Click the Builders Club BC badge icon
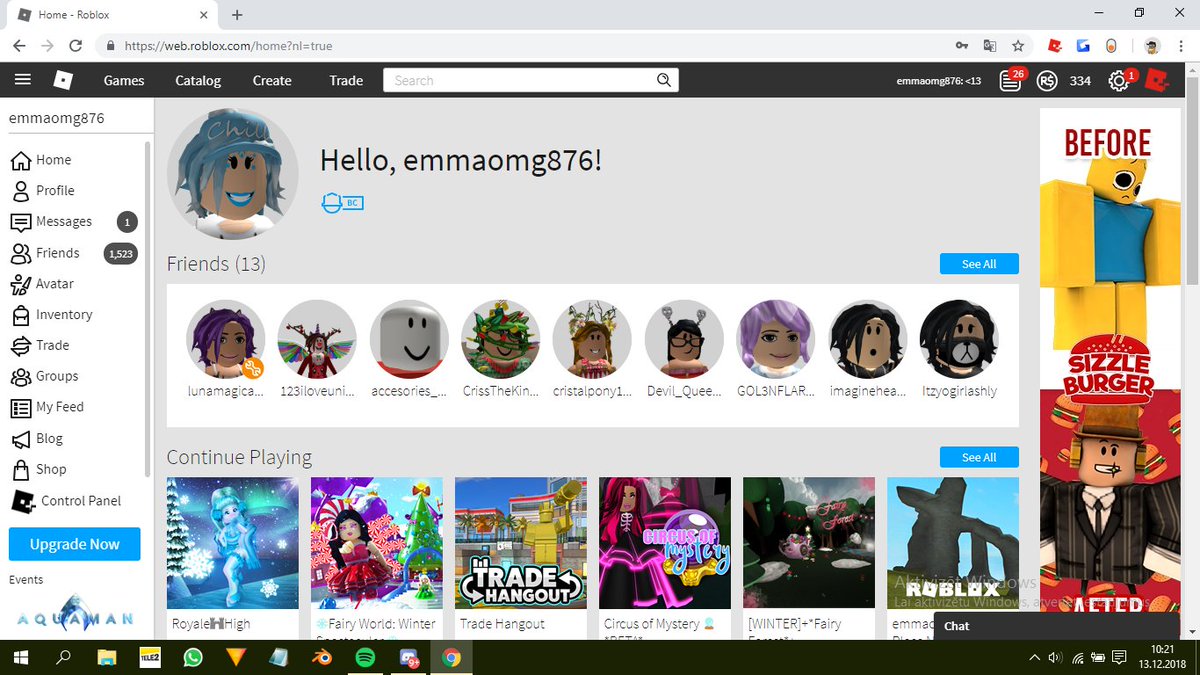The image size is (1200, 675). (342, 203)
